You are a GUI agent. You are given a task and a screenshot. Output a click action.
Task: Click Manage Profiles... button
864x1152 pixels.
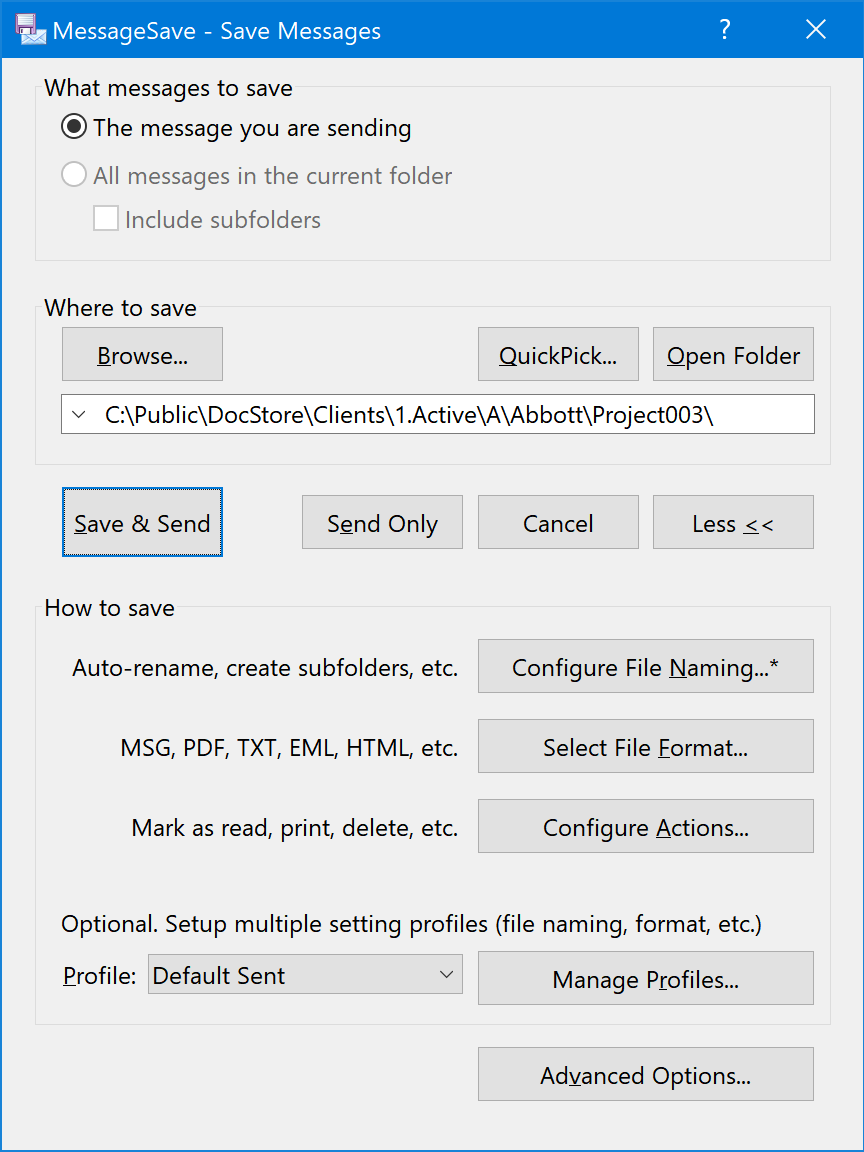[x=646, y=979]
